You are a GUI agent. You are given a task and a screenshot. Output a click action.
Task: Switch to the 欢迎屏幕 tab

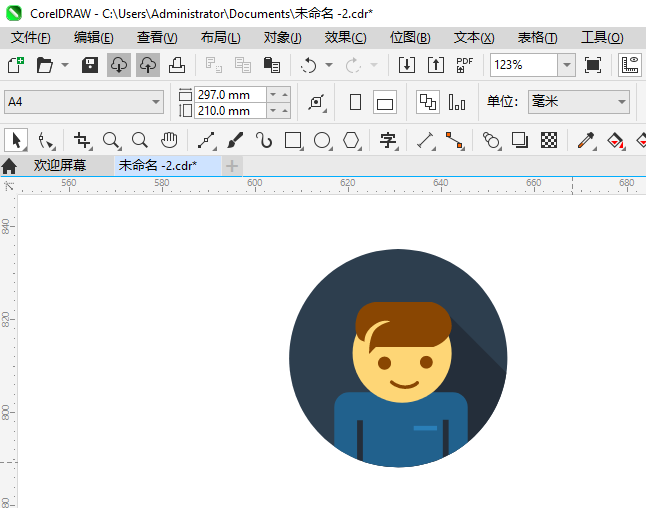click(59, 165)
